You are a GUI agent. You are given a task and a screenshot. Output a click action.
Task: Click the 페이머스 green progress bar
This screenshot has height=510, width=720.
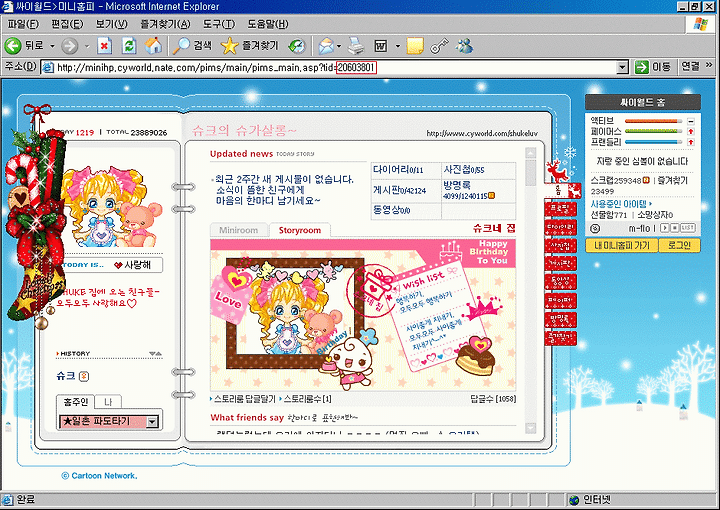[654, 132]
